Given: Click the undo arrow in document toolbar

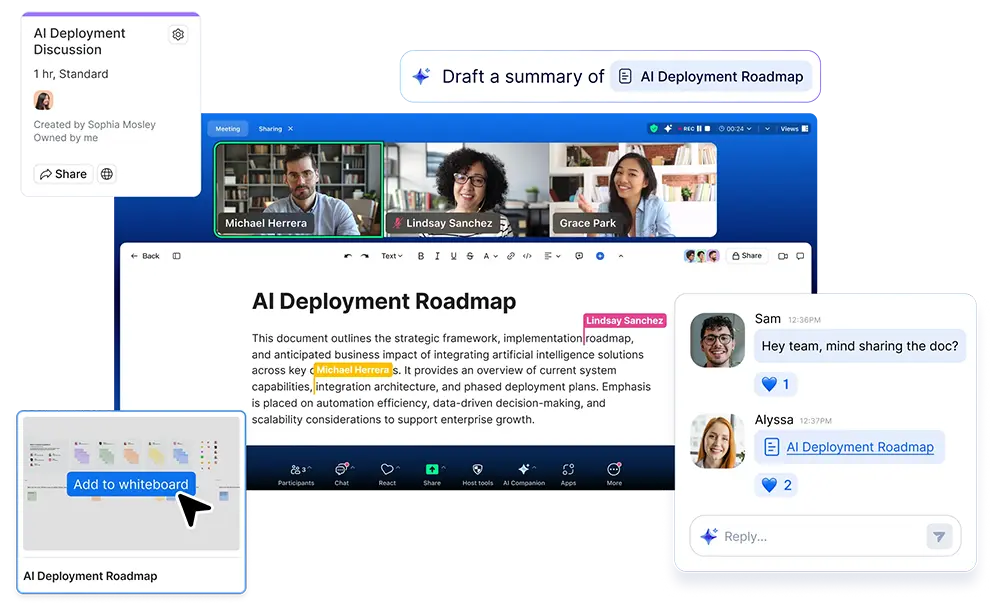Looking at the screenshot, I should point(348,256).
